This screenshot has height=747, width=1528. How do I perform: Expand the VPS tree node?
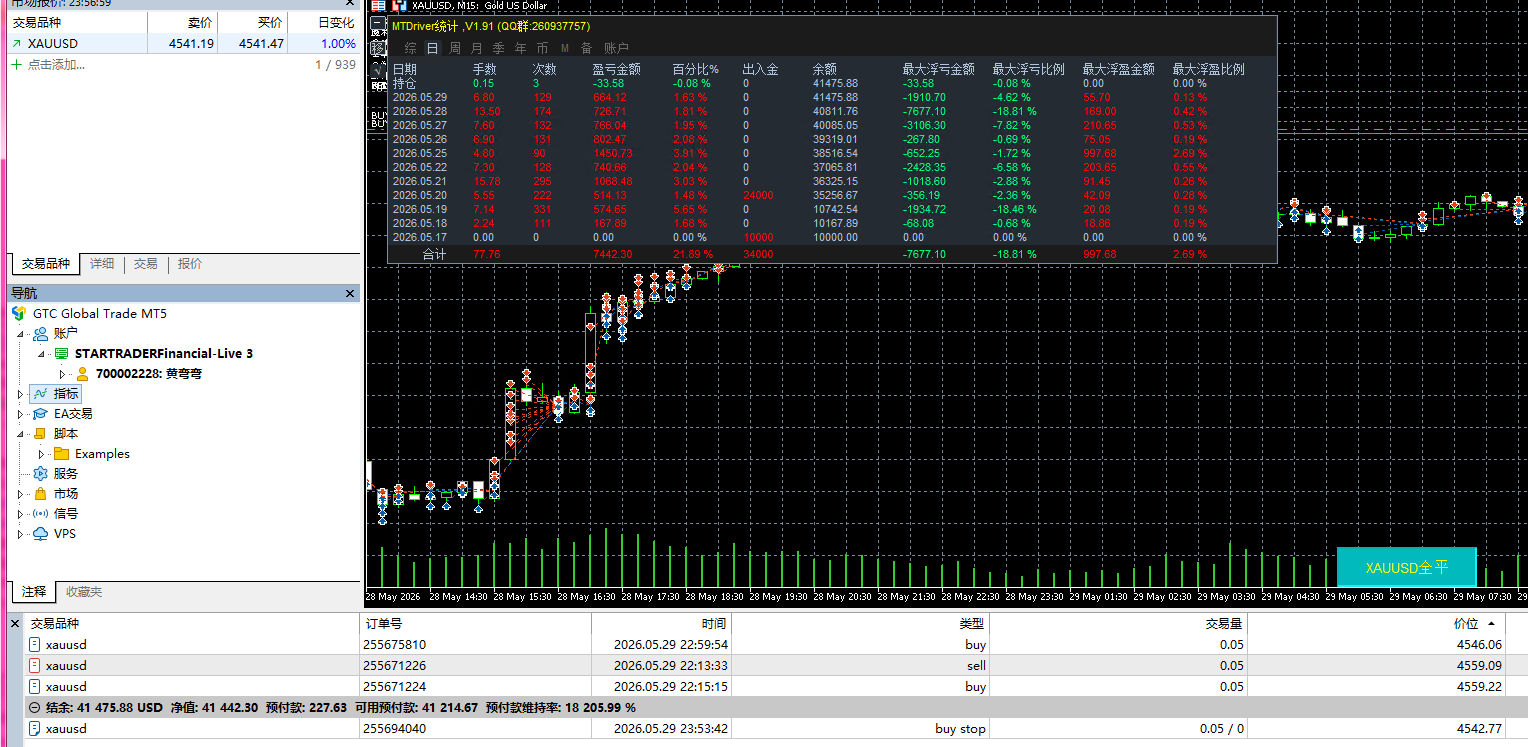pyautogui.click(x=21, y=534)
